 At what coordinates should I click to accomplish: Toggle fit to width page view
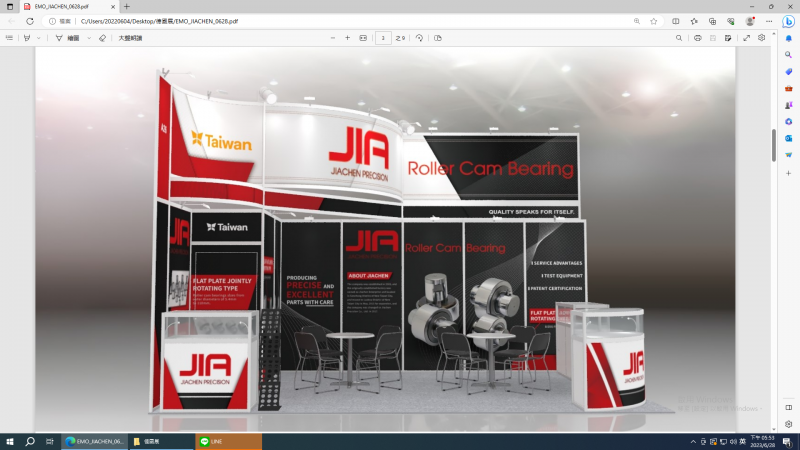[362, 38]
